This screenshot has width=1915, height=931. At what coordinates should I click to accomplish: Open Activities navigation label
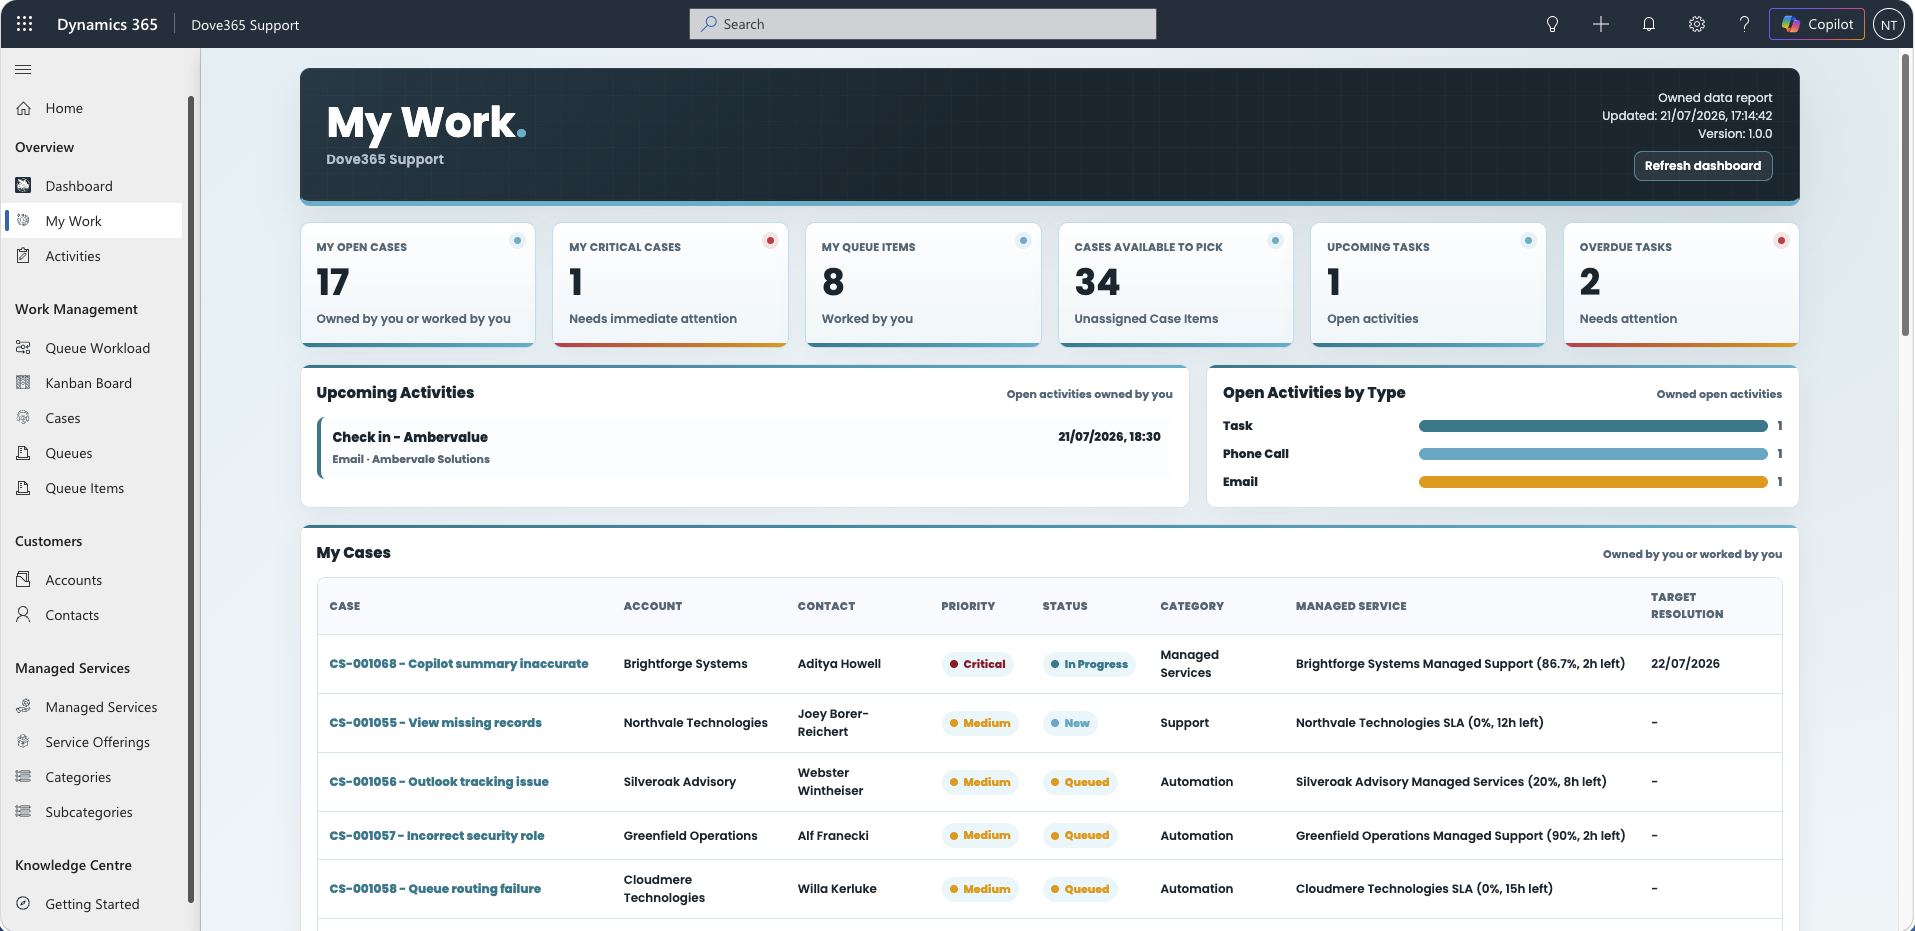(x=73, y=256)
